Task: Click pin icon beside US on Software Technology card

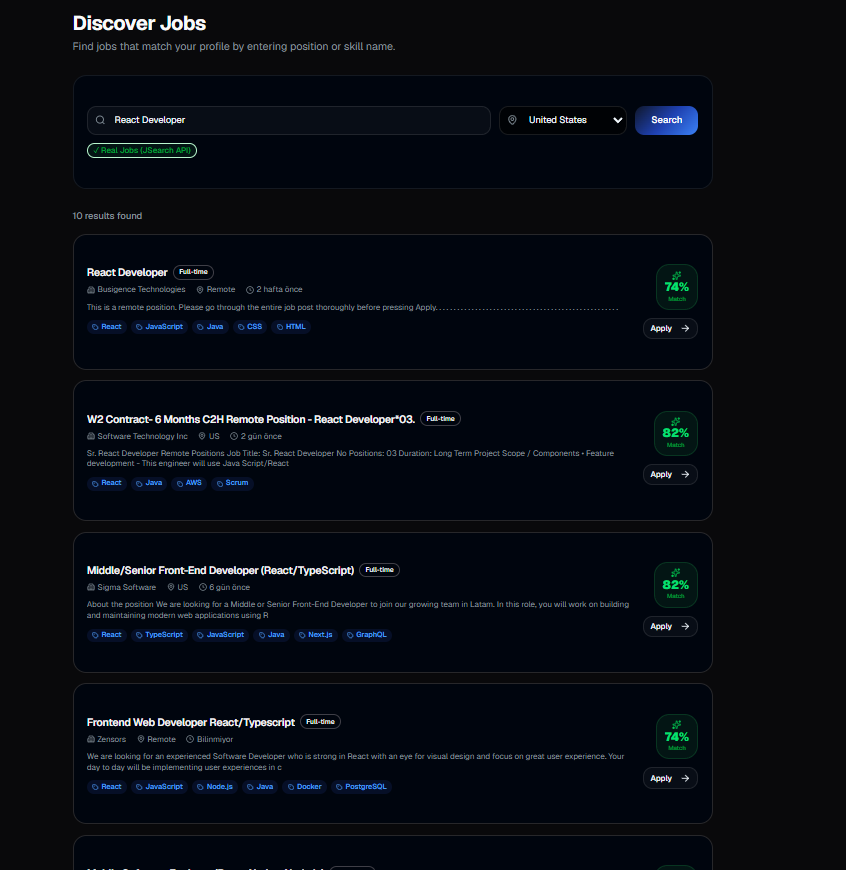Action: coord(202,436)
